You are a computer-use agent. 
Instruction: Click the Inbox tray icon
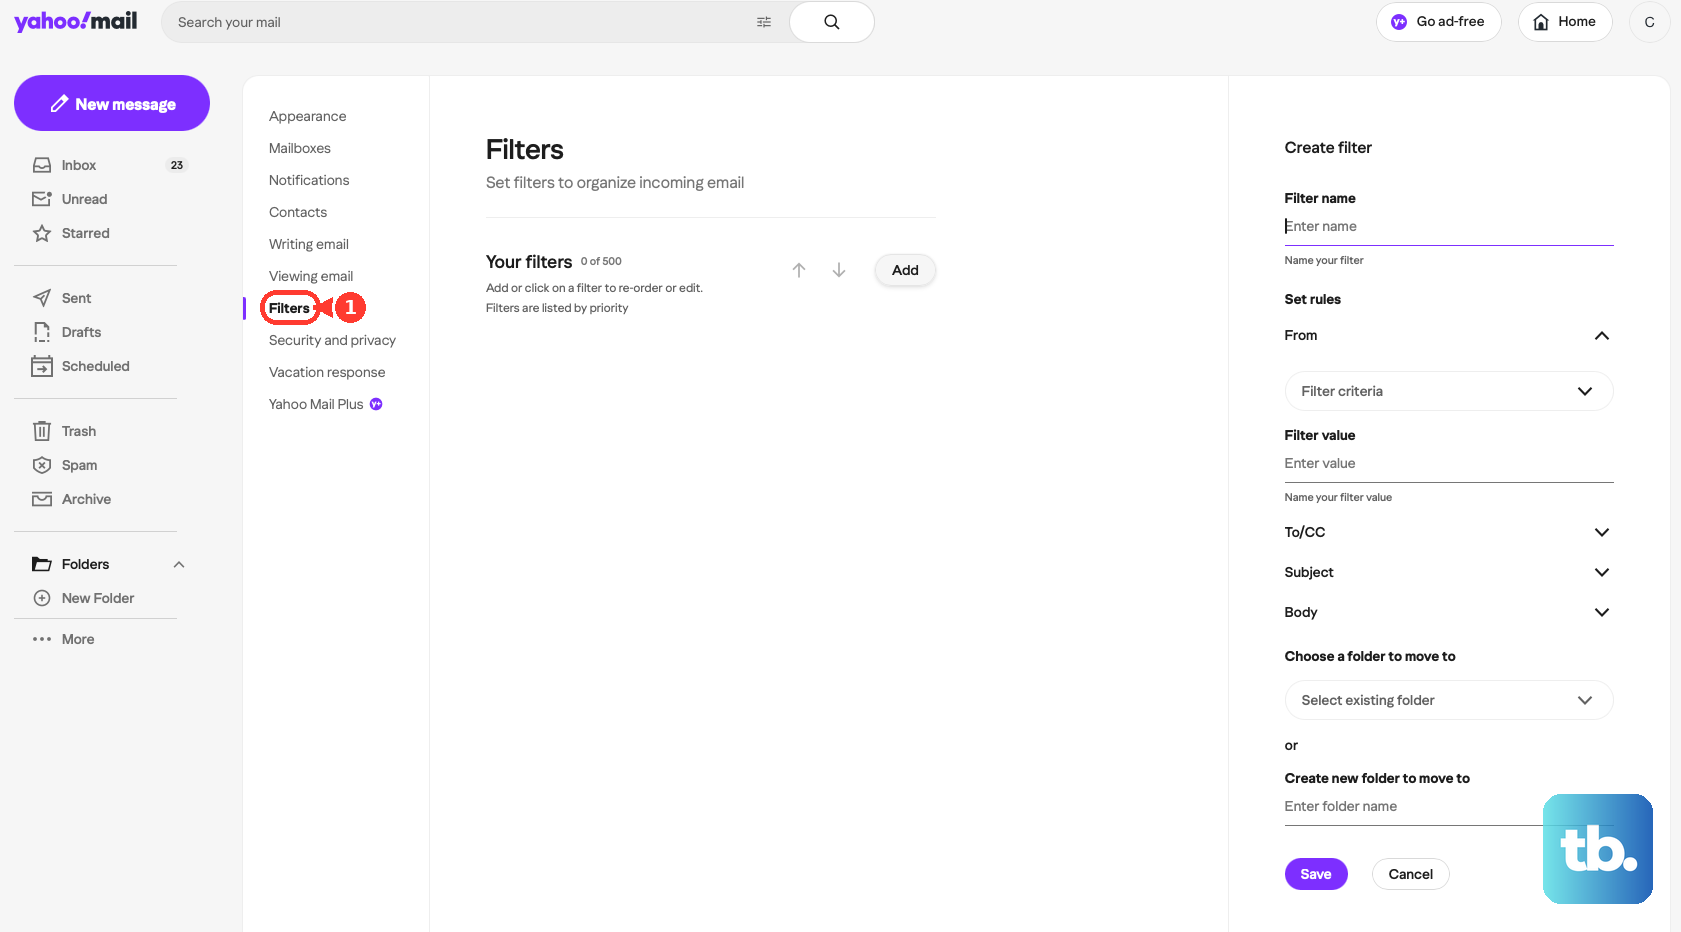click(42, 165)
